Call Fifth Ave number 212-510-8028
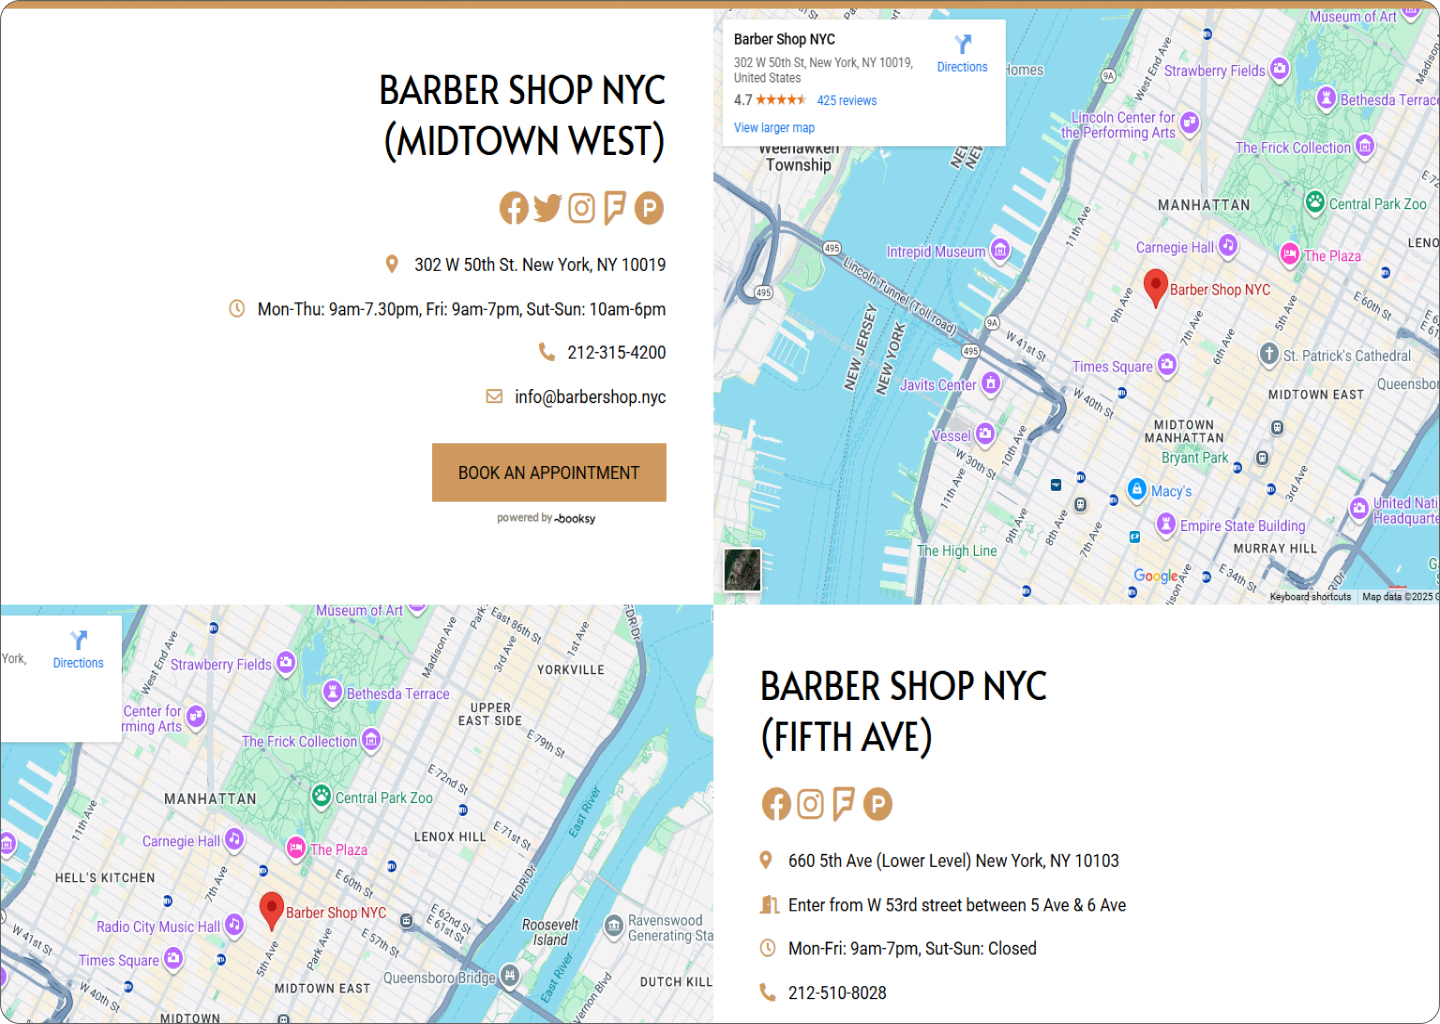The height and width of the screenshot is (1024, 1440). [837, 993]
